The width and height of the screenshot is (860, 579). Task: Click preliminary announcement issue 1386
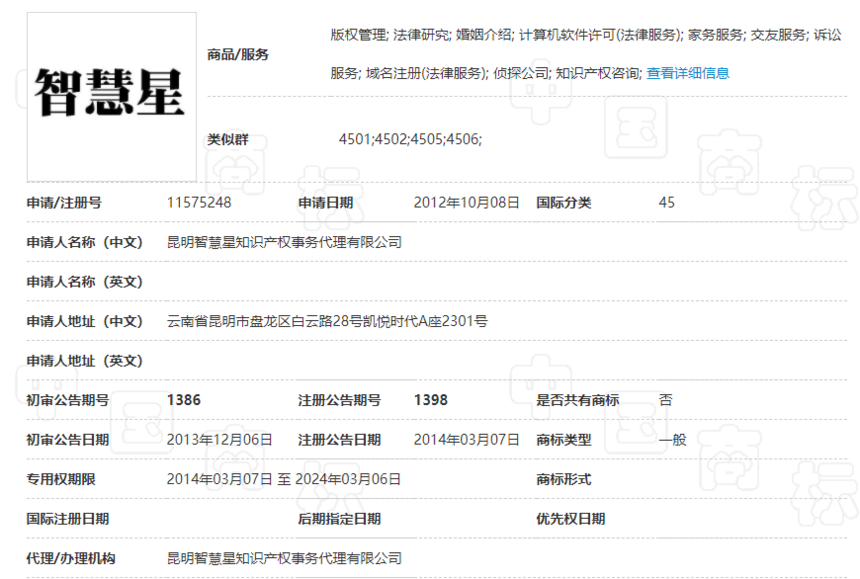[x=184, y=400]
